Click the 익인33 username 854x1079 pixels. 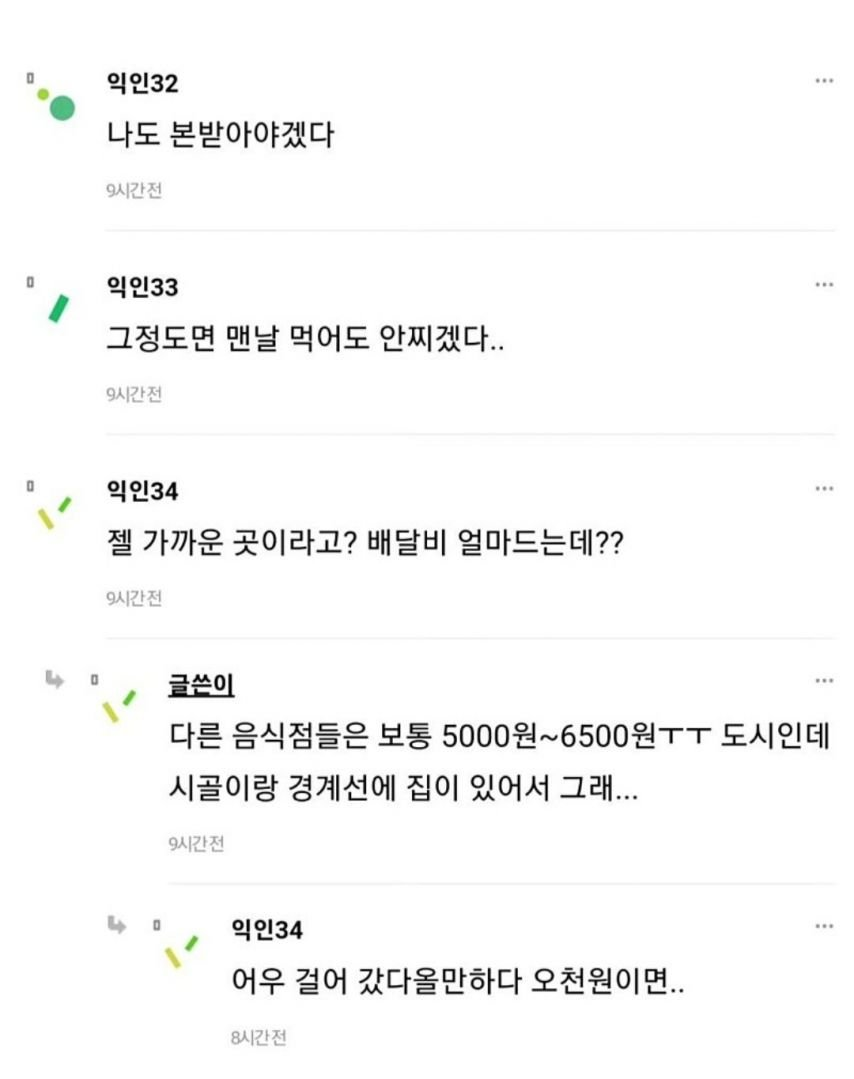(x=142, y=288)
